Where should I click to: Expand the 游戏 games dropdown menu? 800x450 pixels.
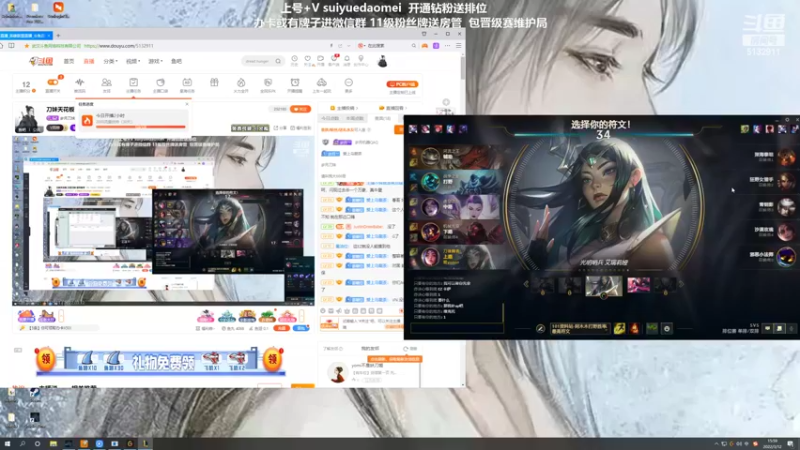click(155, 61)
